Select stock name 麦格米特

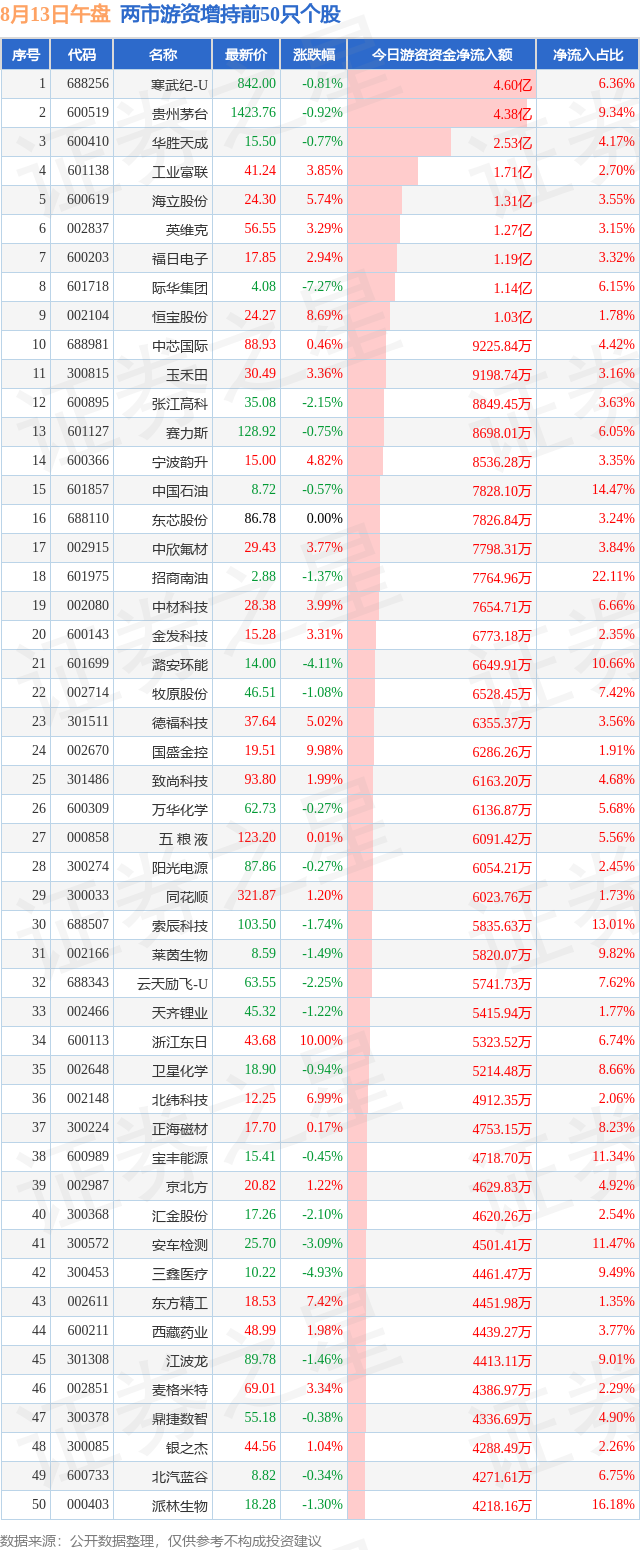pos(180,1389)
